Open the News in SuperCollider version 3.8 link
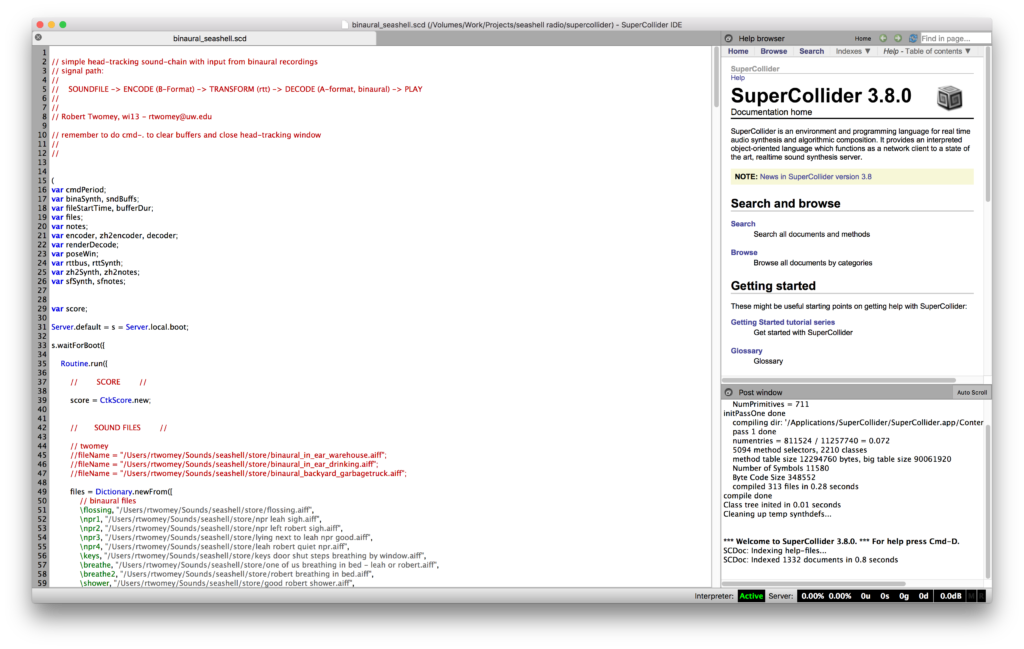 click(816, 176)
